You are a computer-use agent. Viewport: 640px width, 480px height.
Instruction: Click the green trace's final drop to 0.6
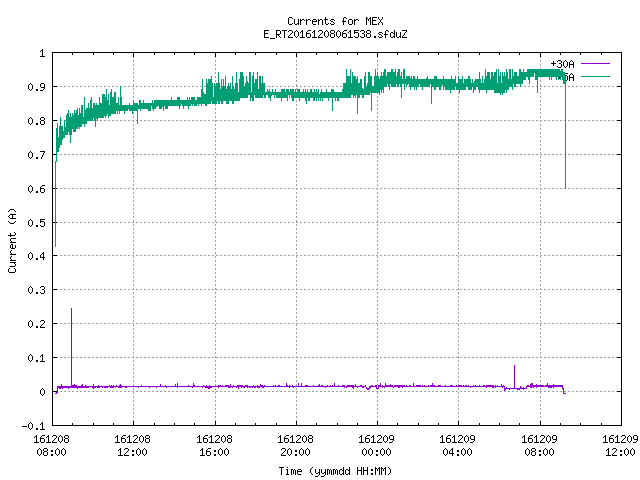(565, 135)
